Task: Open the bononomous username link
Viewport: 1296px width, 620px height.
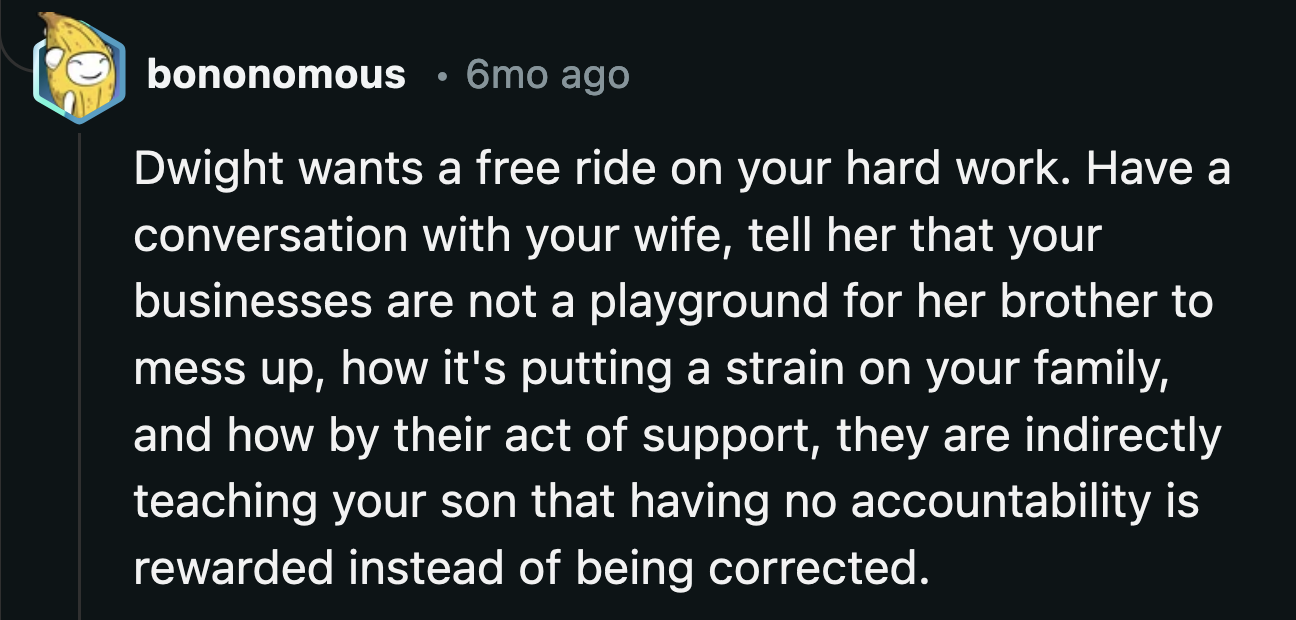Action: click(x=275, y=75)
